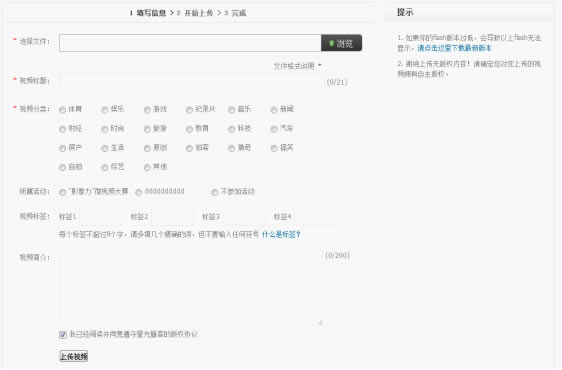The width and height of the screenshot is (562, 370).
Task: Choose the dddddddddd activity radio button
Action: pos(139,193)
